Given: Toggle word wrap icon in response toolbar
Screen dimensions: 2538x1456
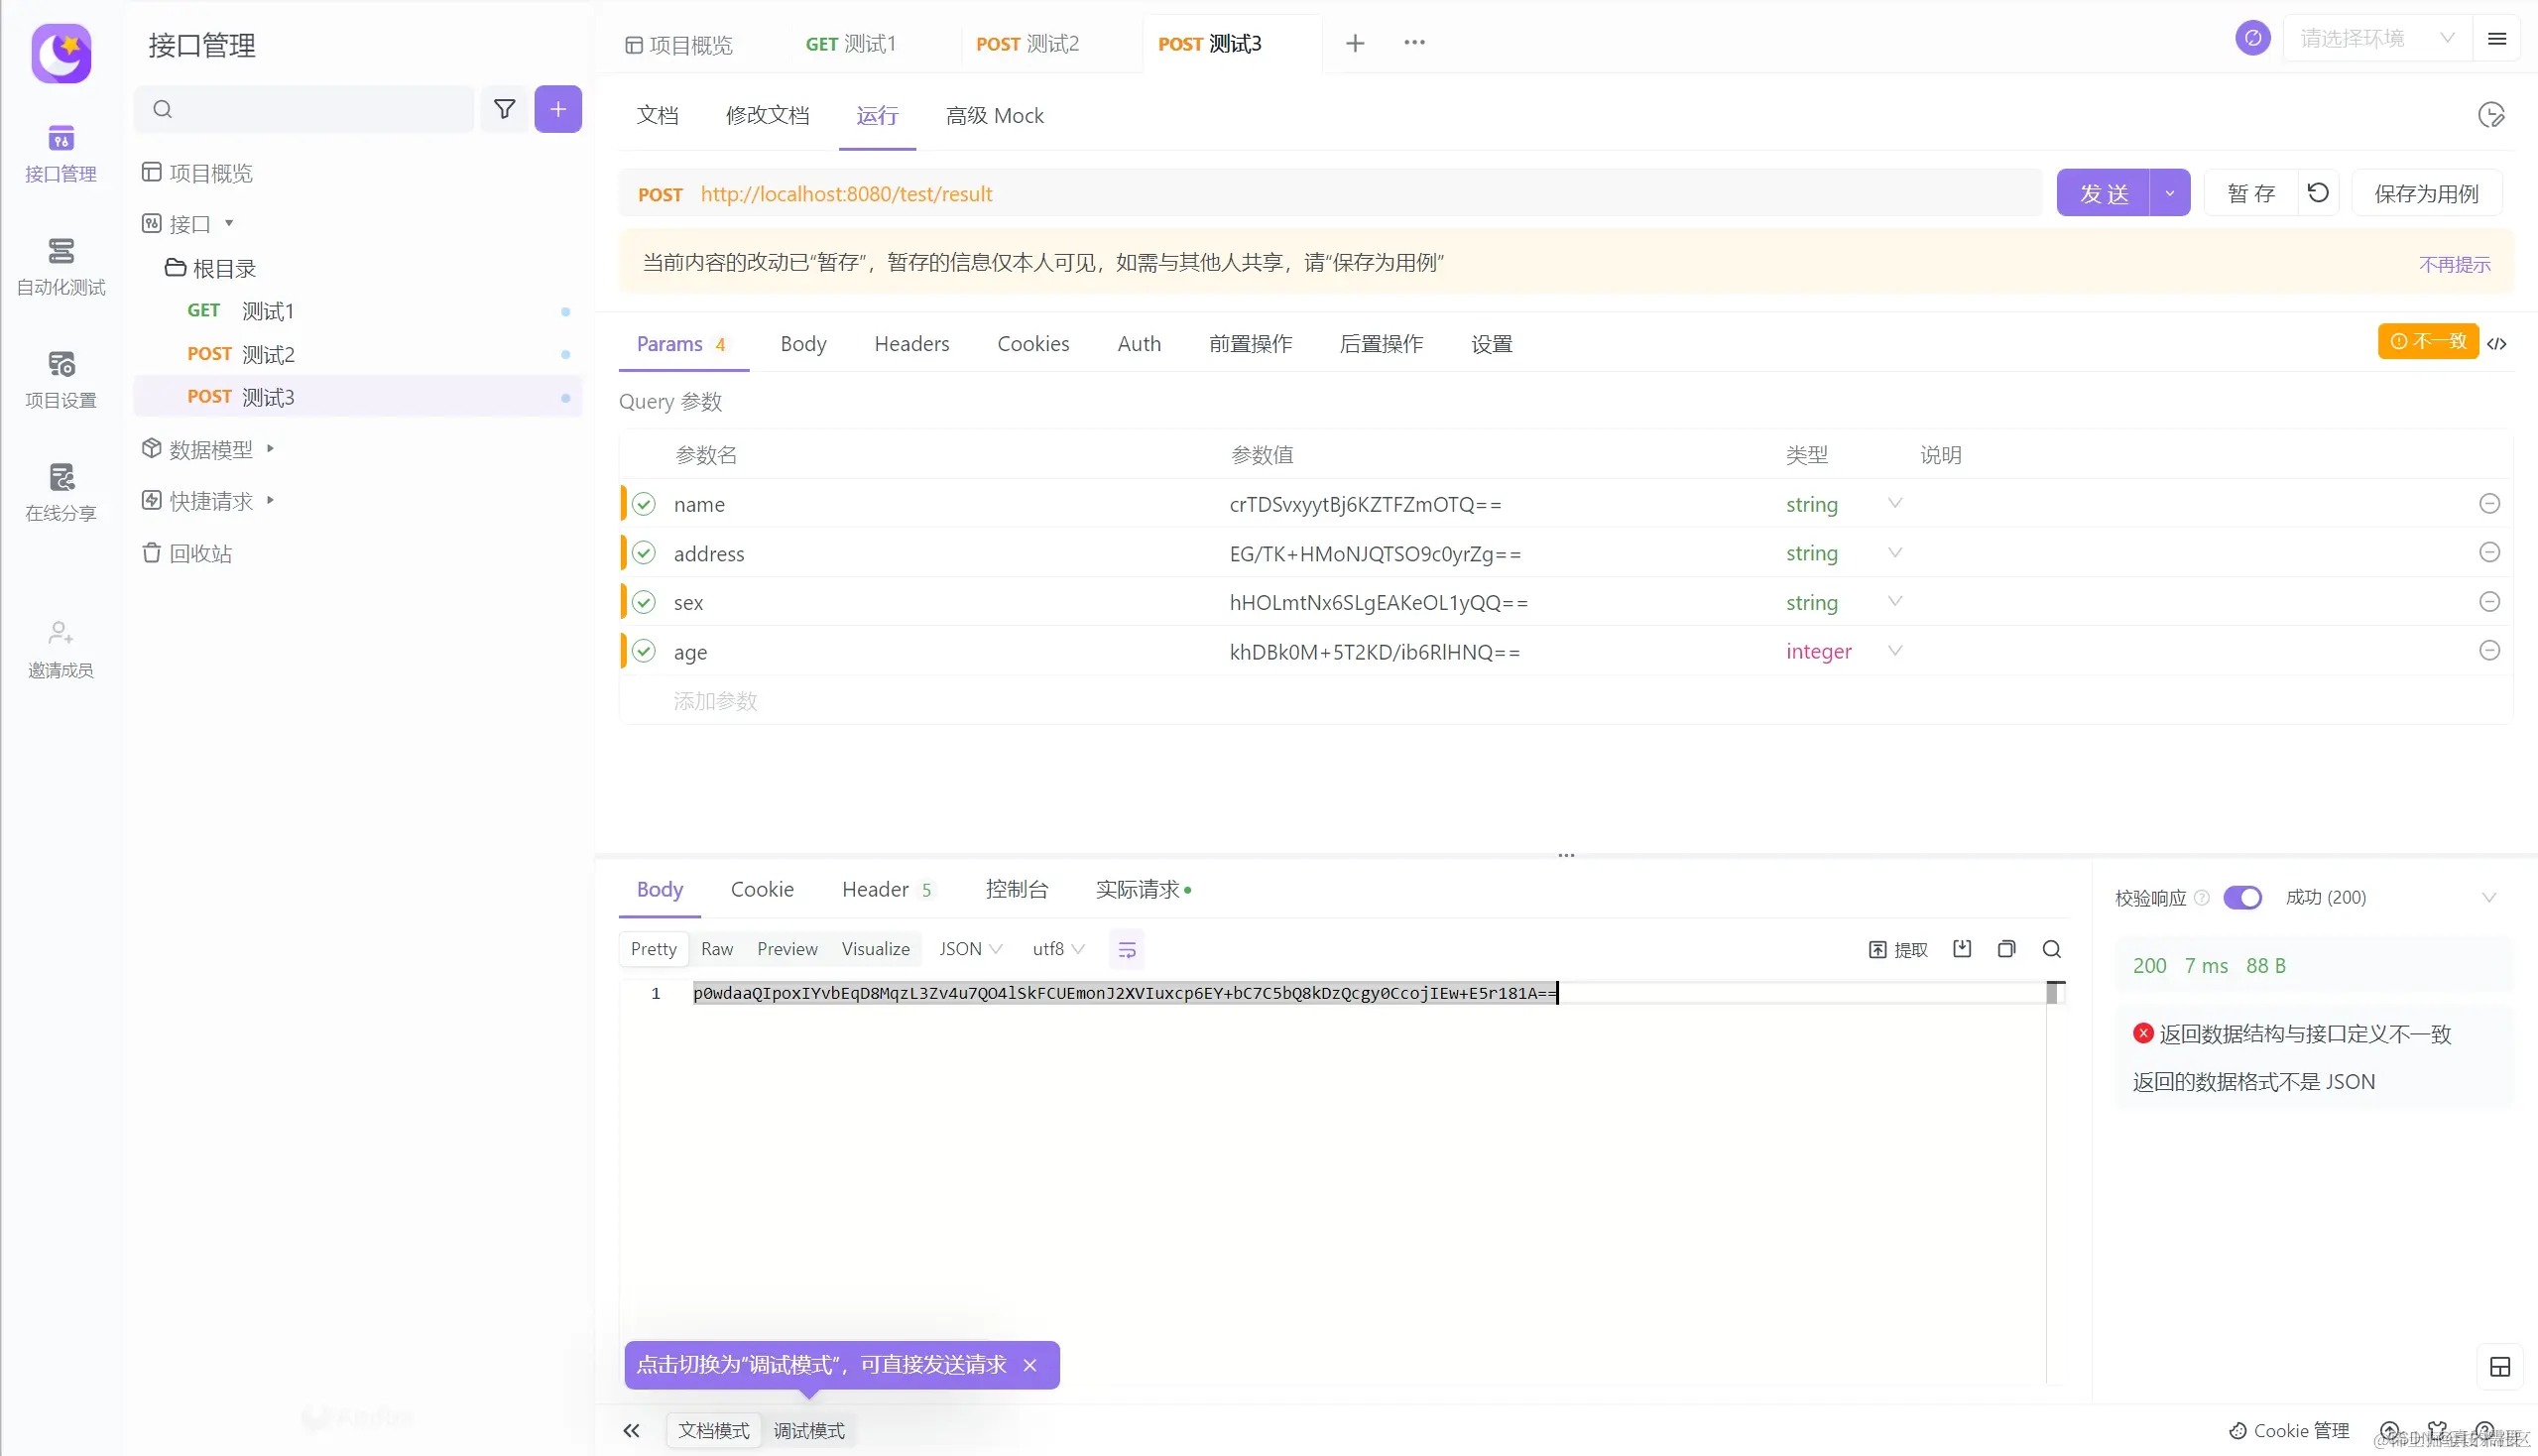Looking at the screenshot, I should point(1126,950).
